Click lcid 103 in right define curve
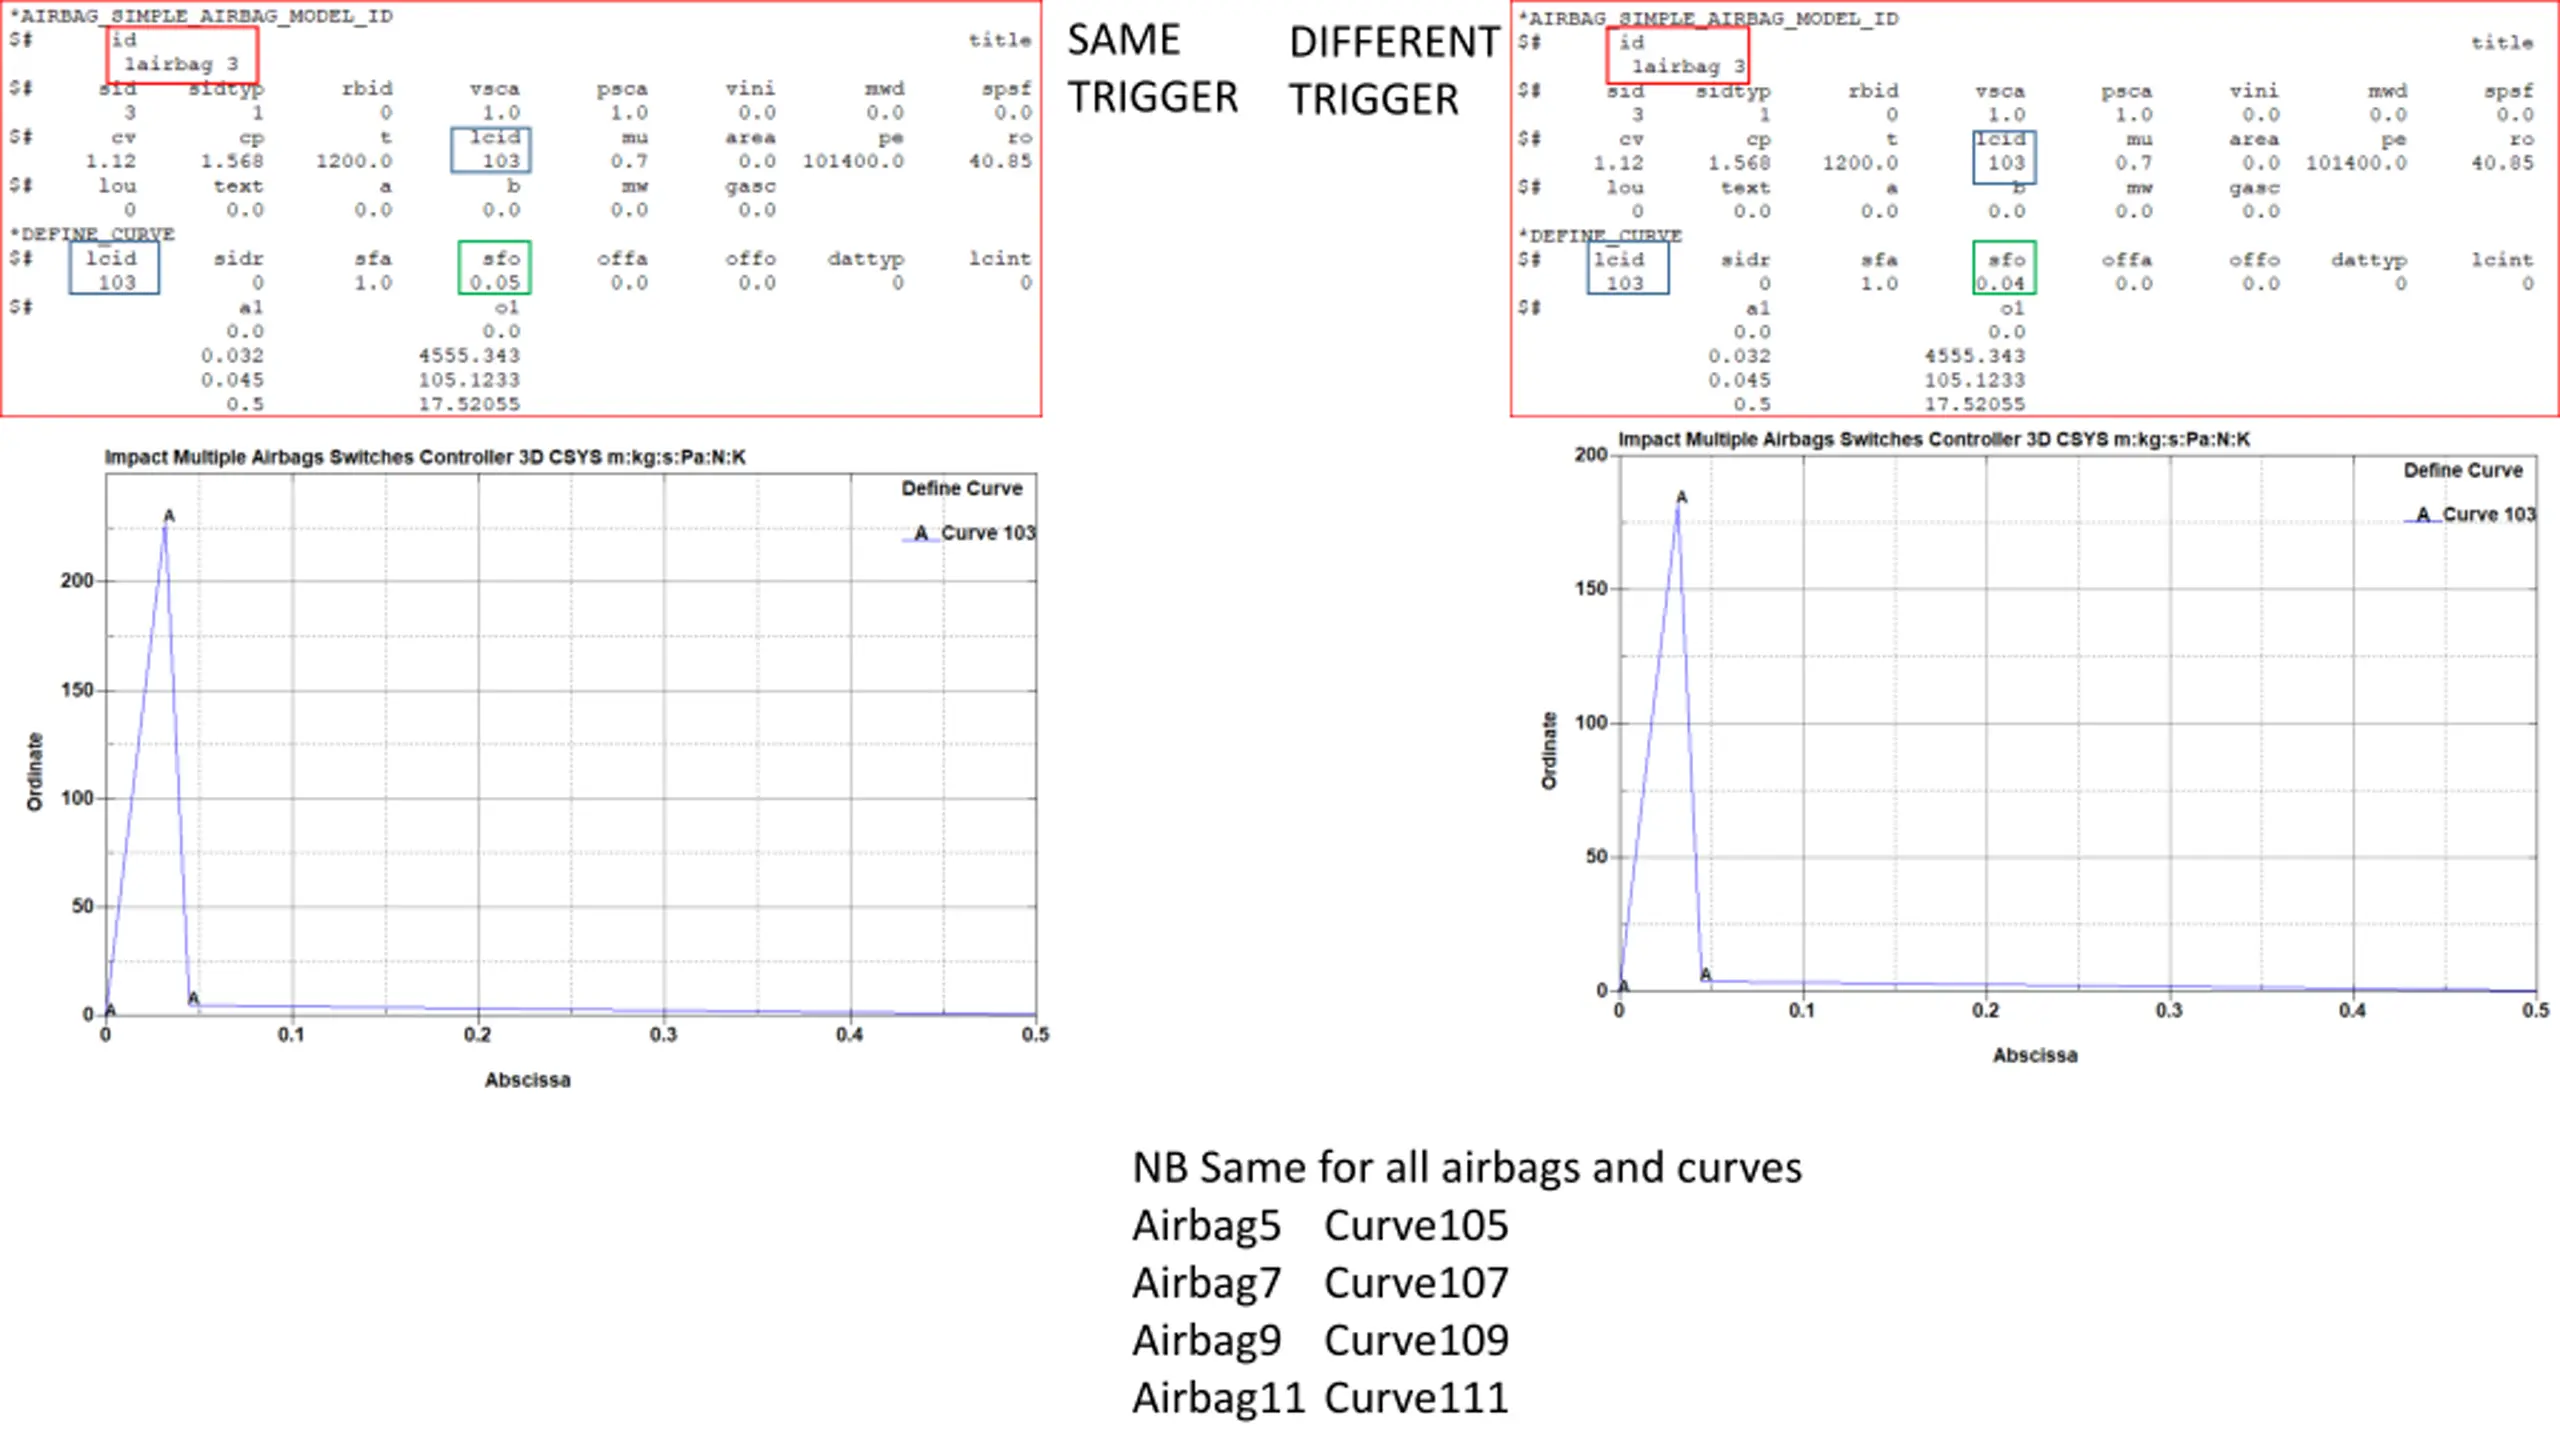This screenshot has width=2560, height=1440. coord(1624,284)
